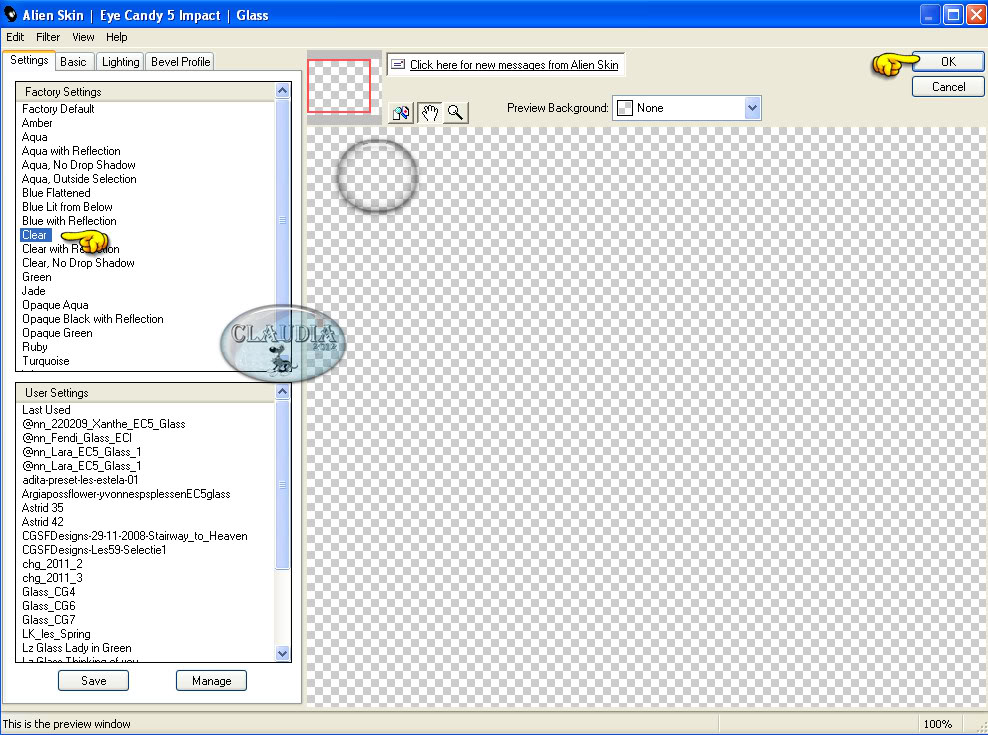Choose Aqua, Outside Selection preset
988x735 pixels.
[79, 178]
